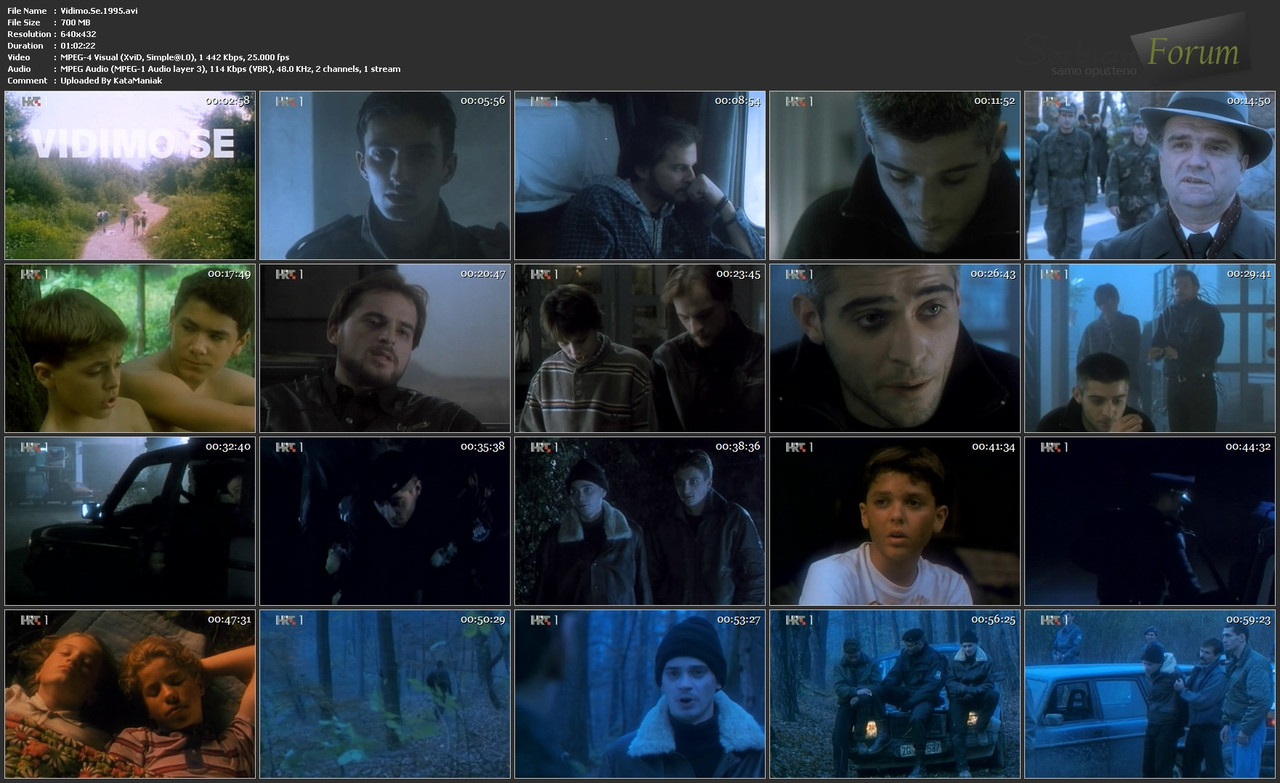View the dark frame at 00:44:32
This screenshot has width=1280, height=783.
(1150, 521)
